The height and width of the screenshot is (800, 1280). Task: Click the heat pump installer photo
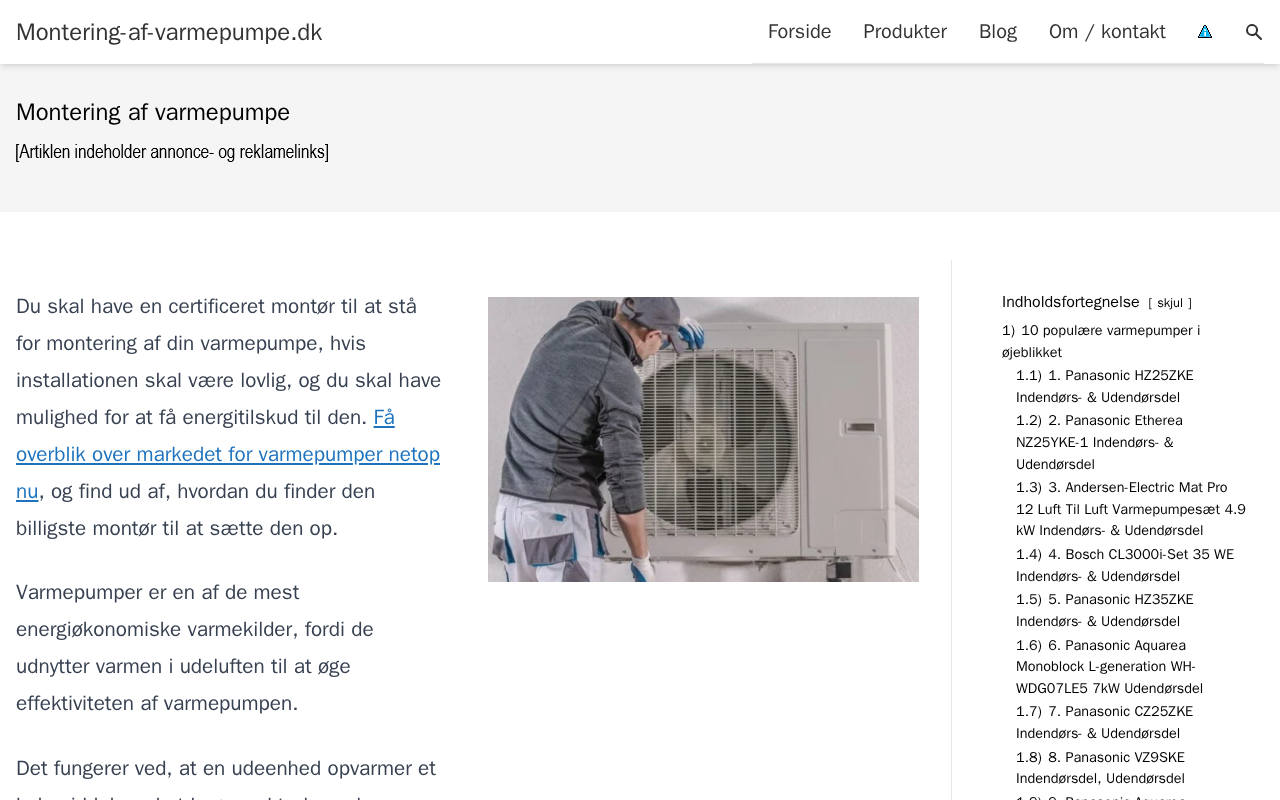coord(703,439)
